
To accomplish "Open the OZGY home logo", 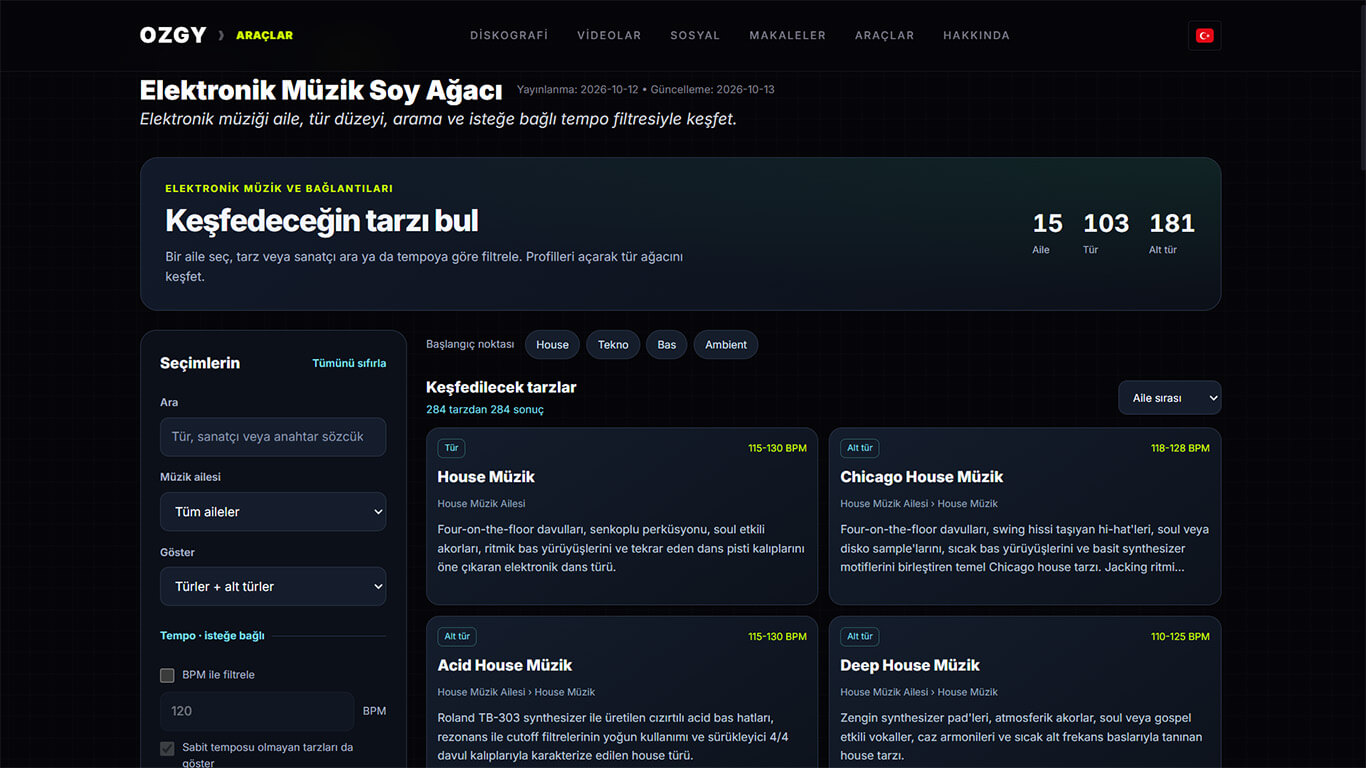I will [x=173, y=35].
